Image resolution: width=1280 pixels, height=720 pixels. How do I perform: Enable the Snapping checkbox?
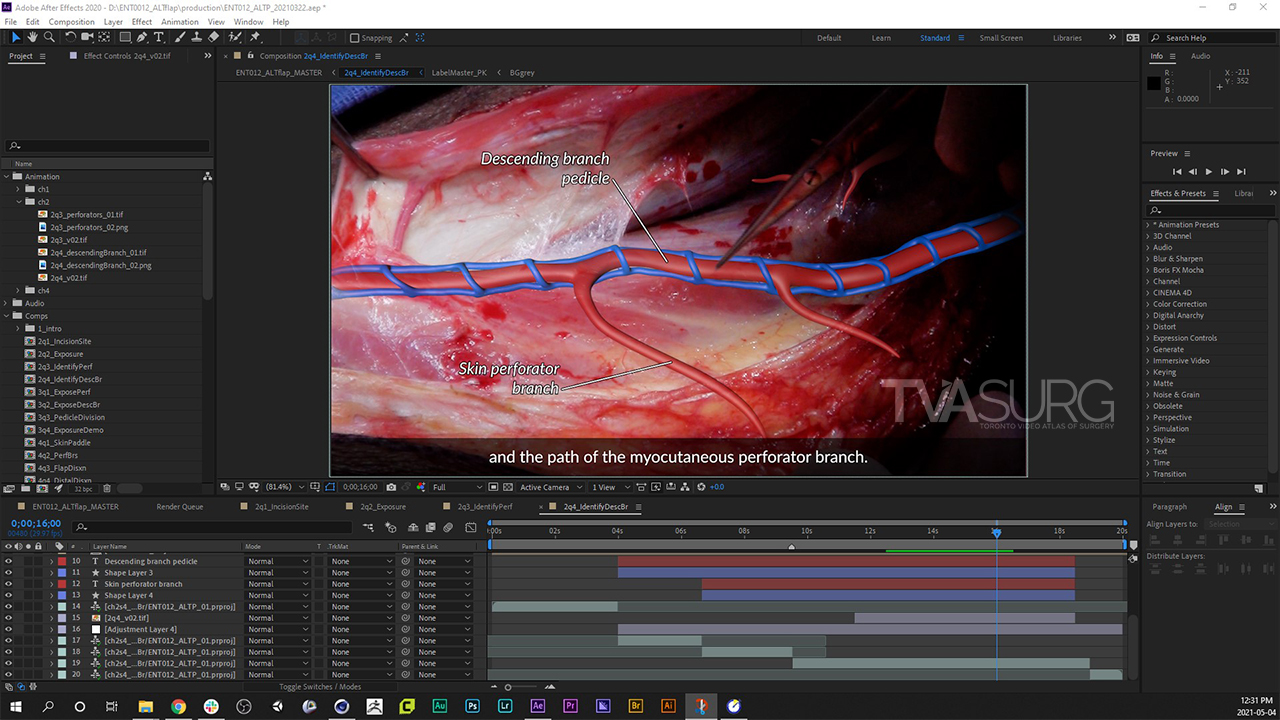354,38
